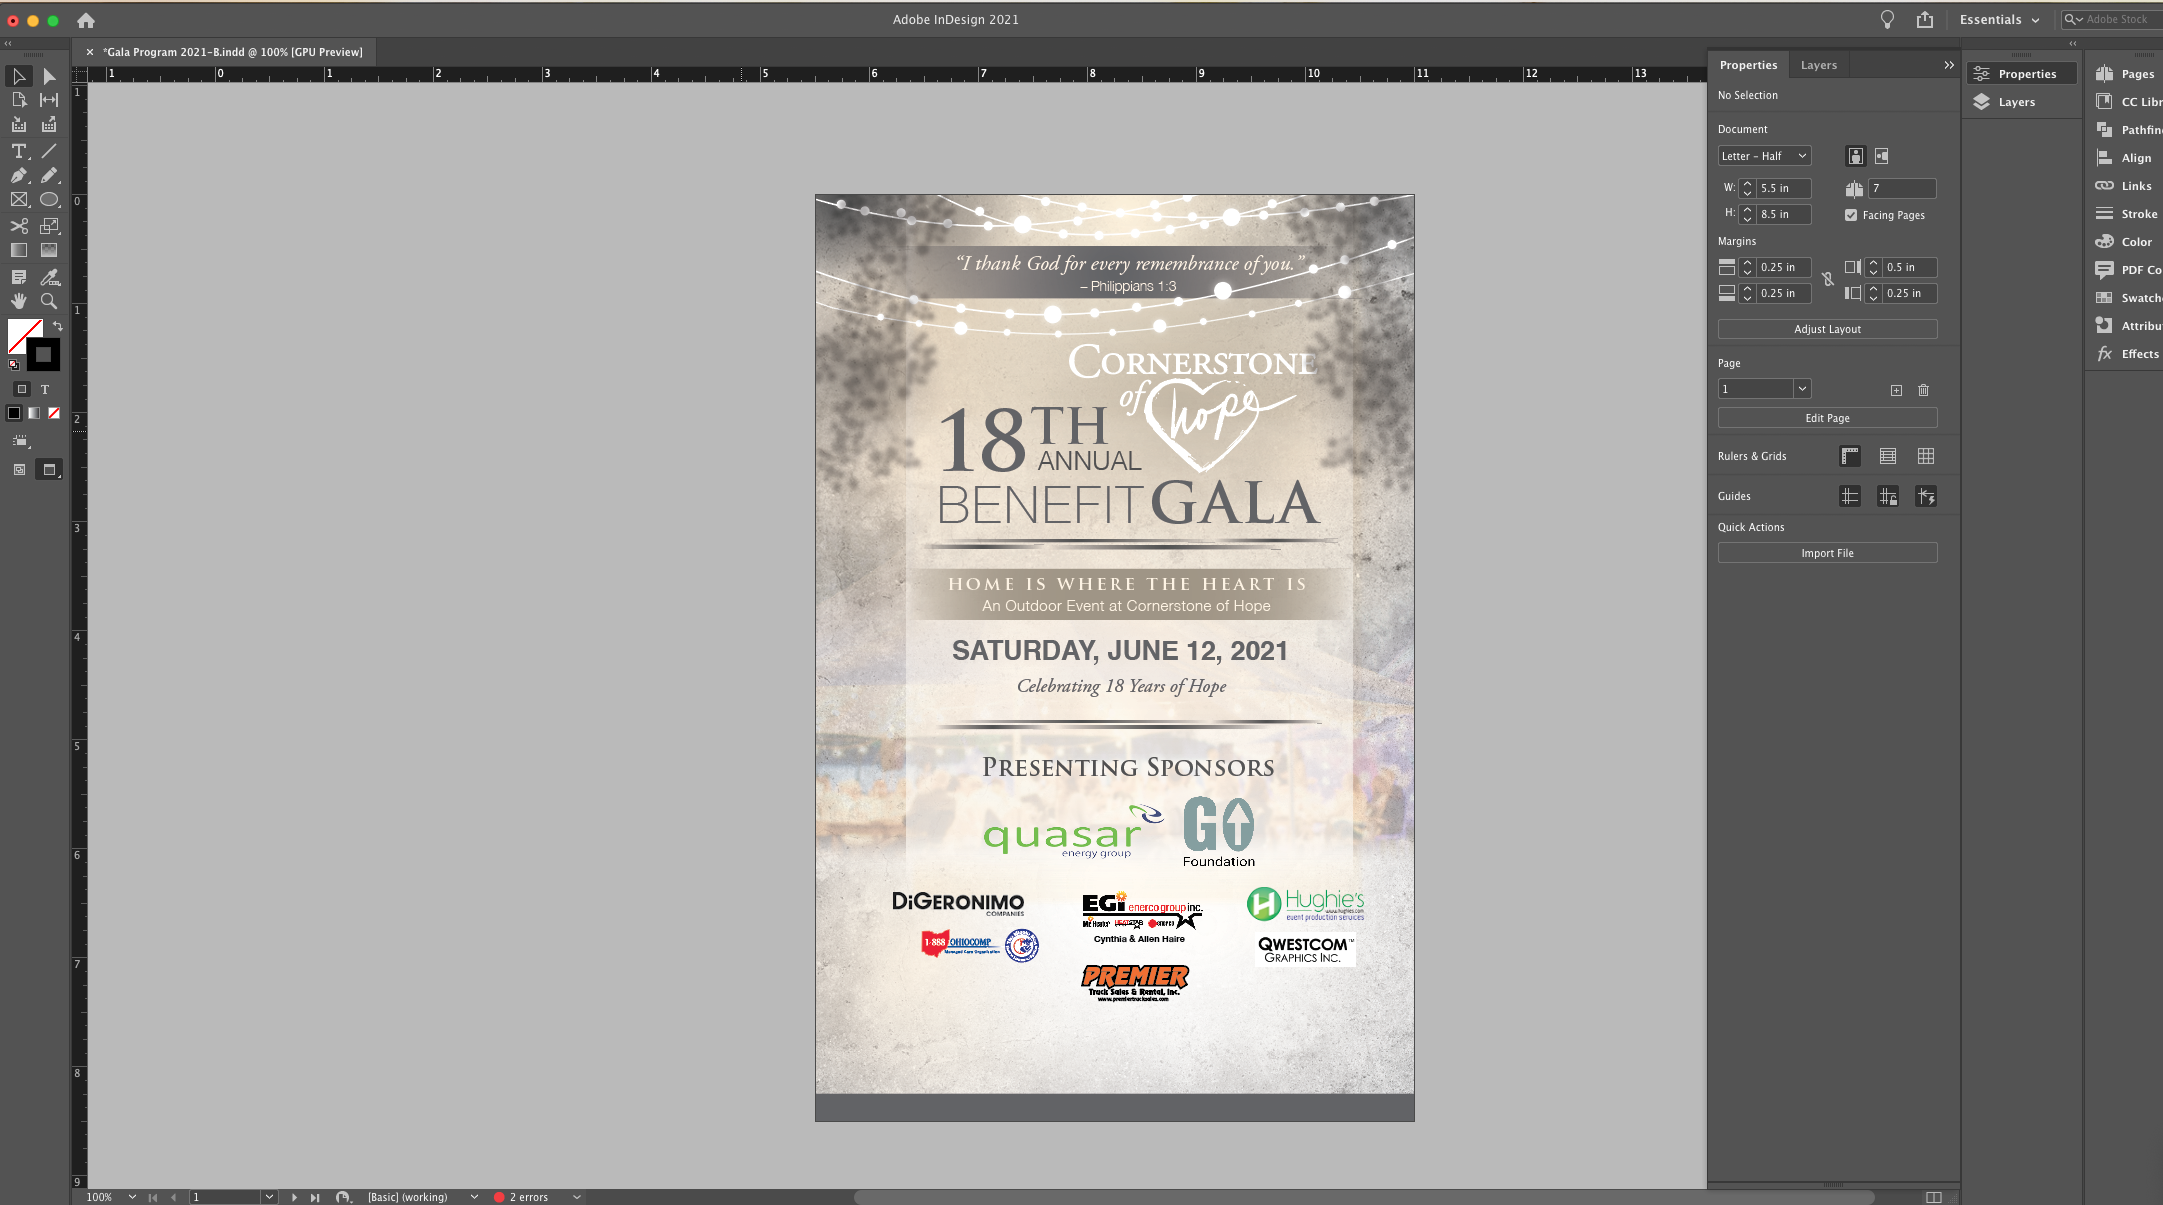Click the Adjust Layout button
Image resolution: width=2163 pixels, height=1205 pixels.
click(1827, 328)
